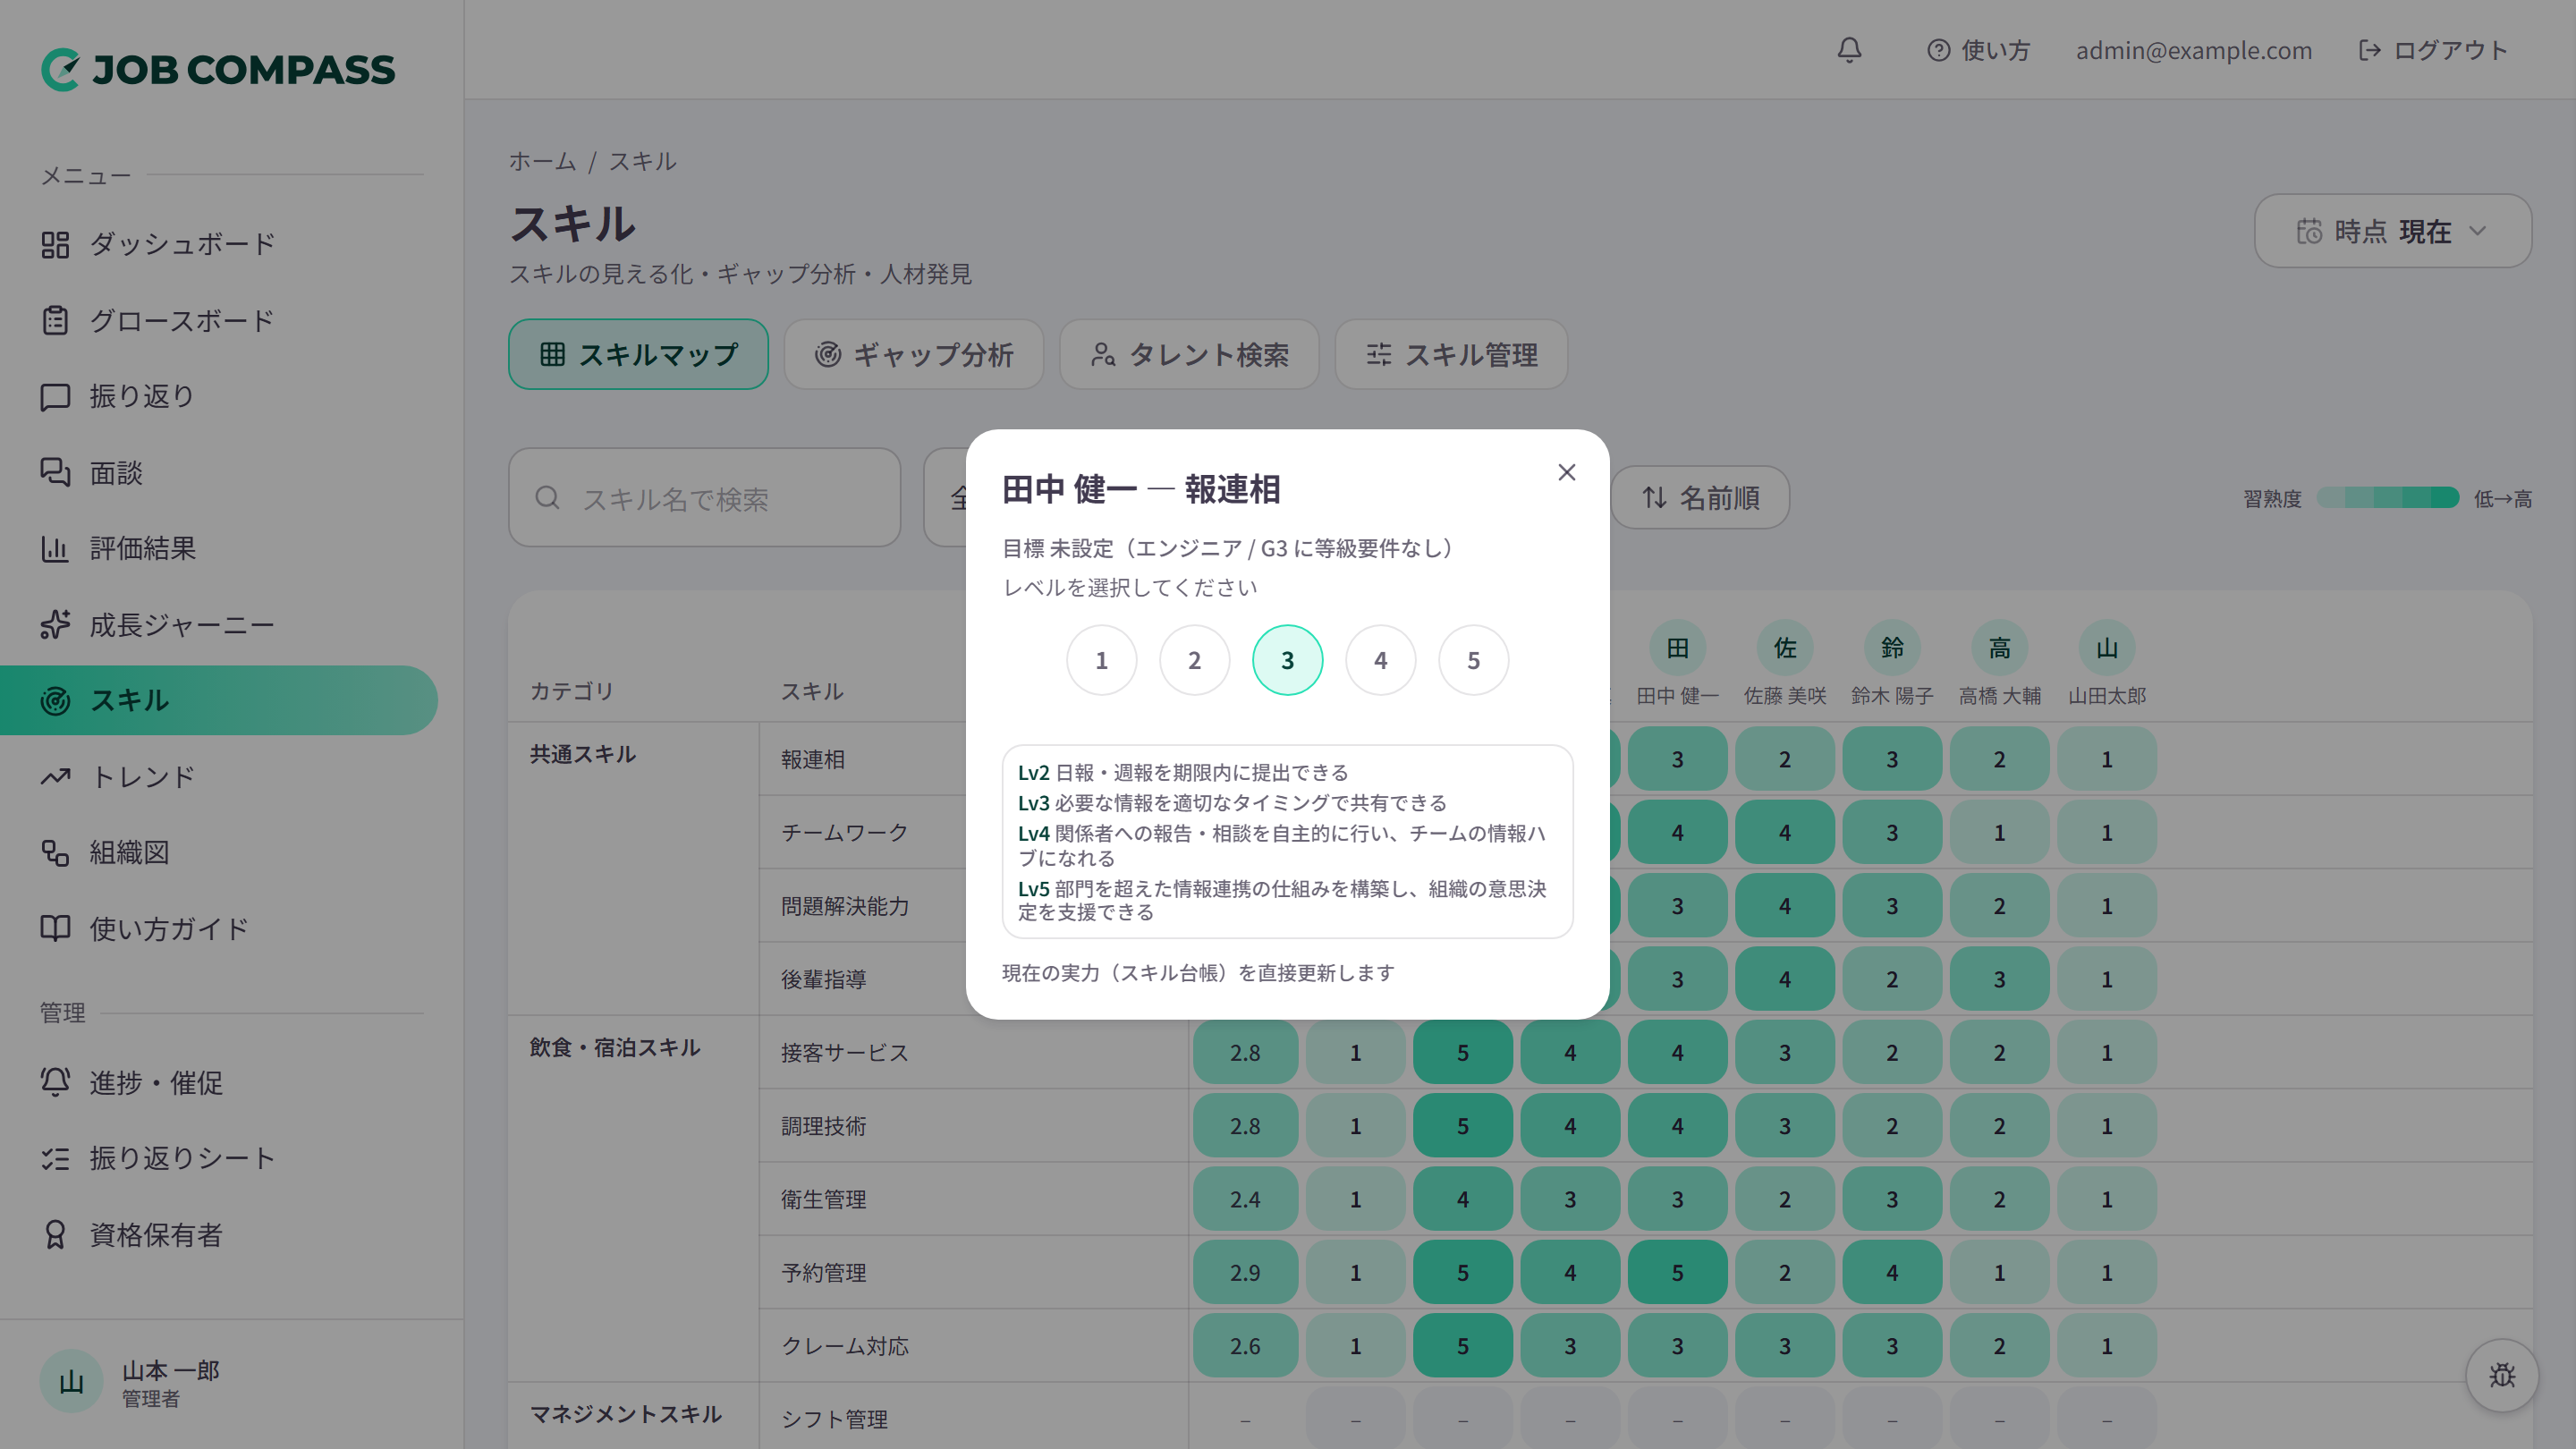Click the 山田太郎 column avatar
The image size is (2576, 1449).
[x=2106, y=648]
